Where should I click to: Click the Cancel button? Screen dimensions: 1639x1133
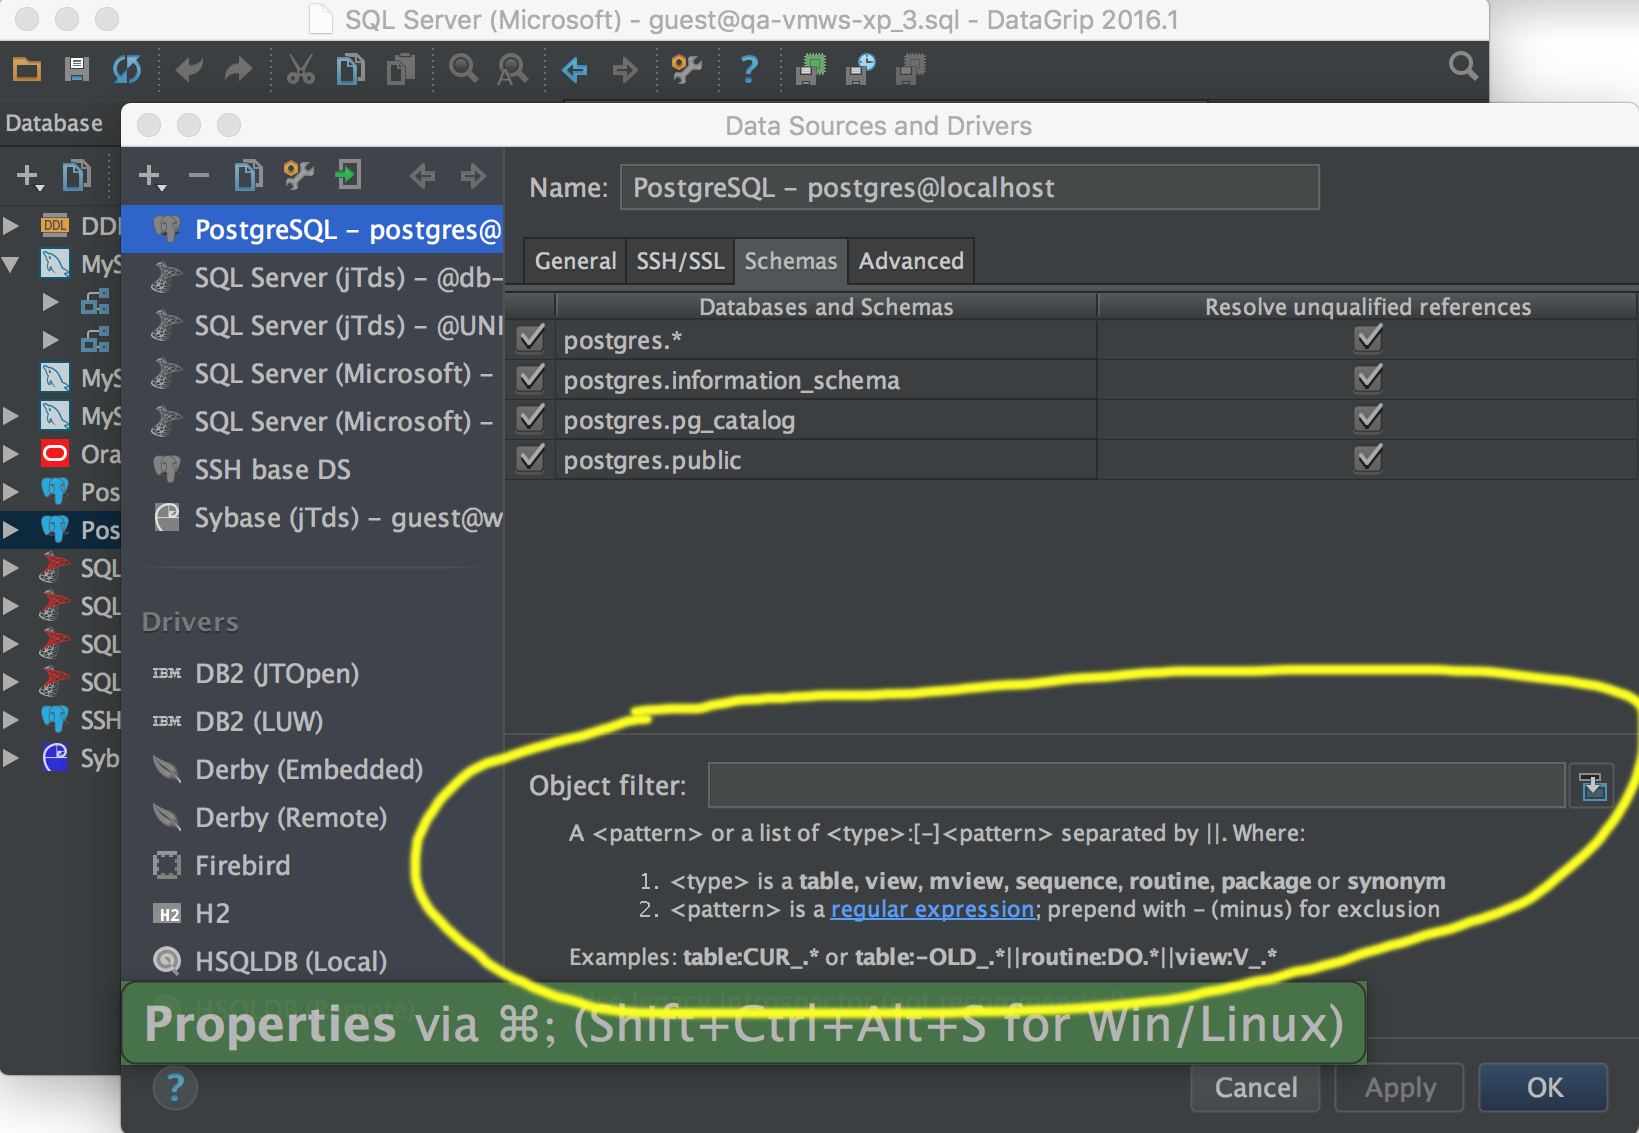[1255, 1087]
